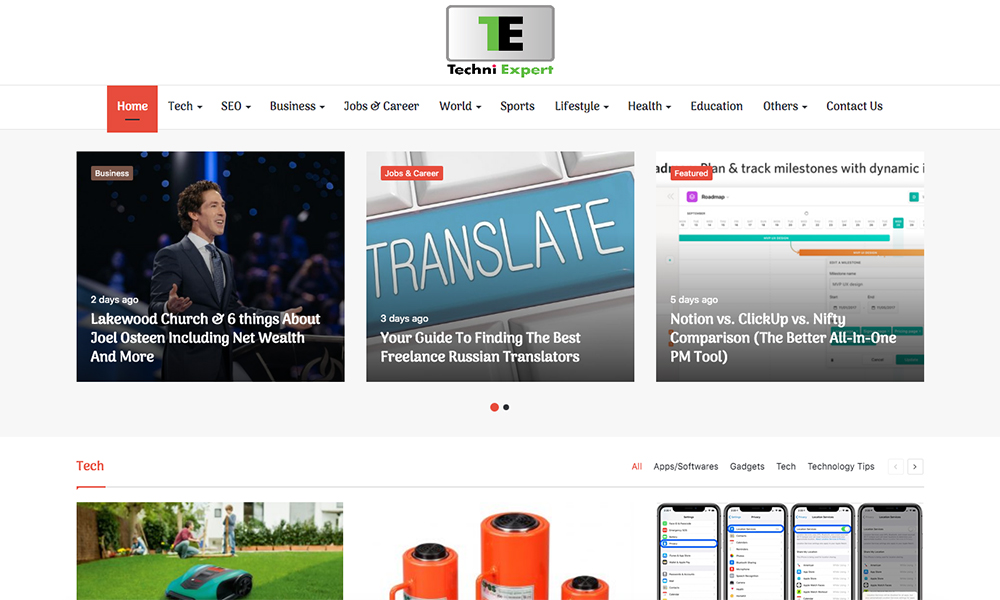Open the Sports page
The image size is (1000, 600).
tap(517, 106)
